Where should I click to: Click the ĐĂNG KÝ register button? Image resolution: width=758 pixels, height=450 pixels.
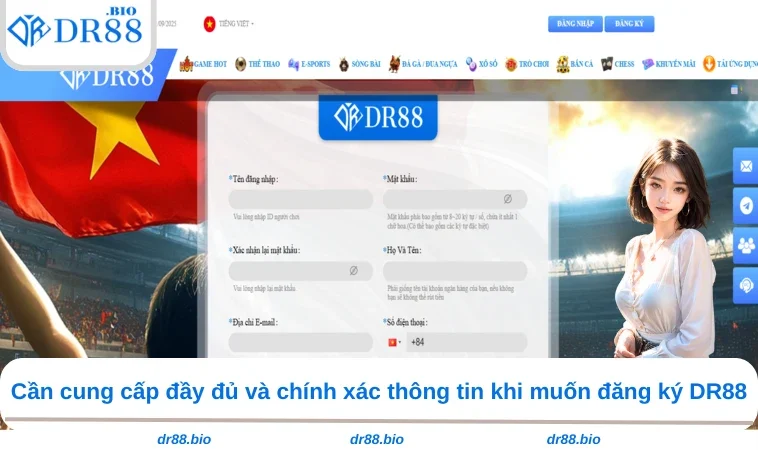pyautogui.click(x=629, y=24)
